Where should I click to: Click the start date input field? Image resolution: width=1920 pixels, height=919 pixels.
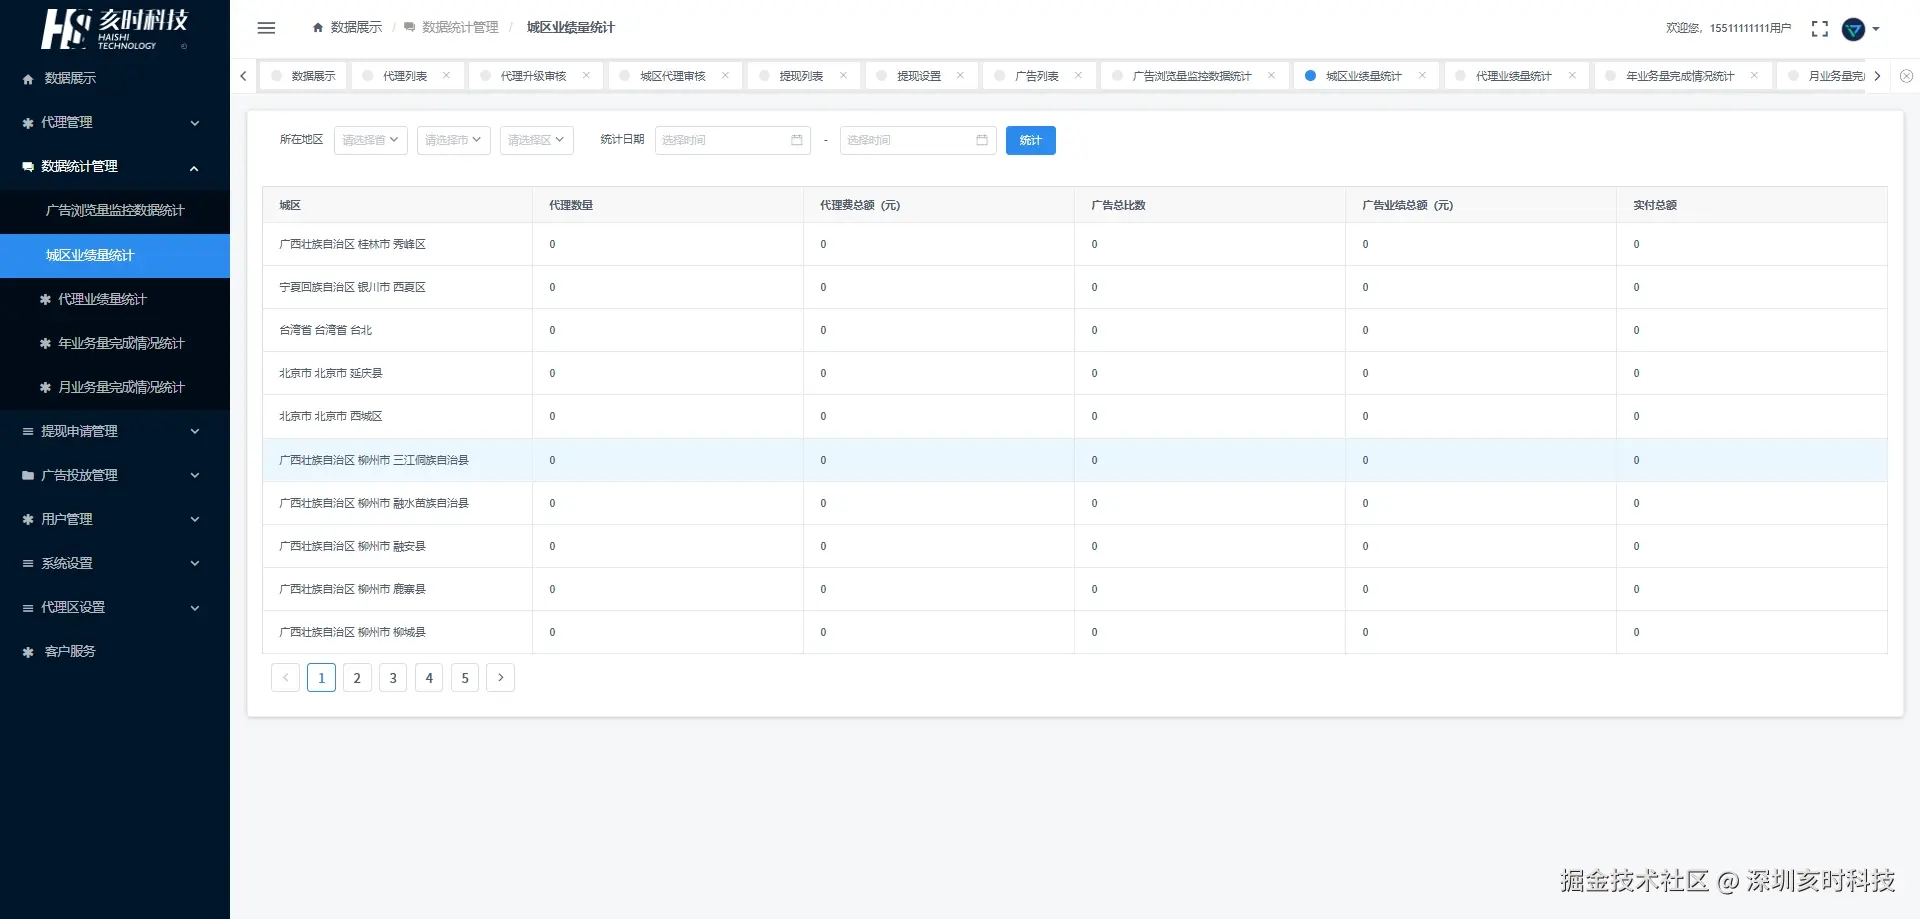coord(732,140)
